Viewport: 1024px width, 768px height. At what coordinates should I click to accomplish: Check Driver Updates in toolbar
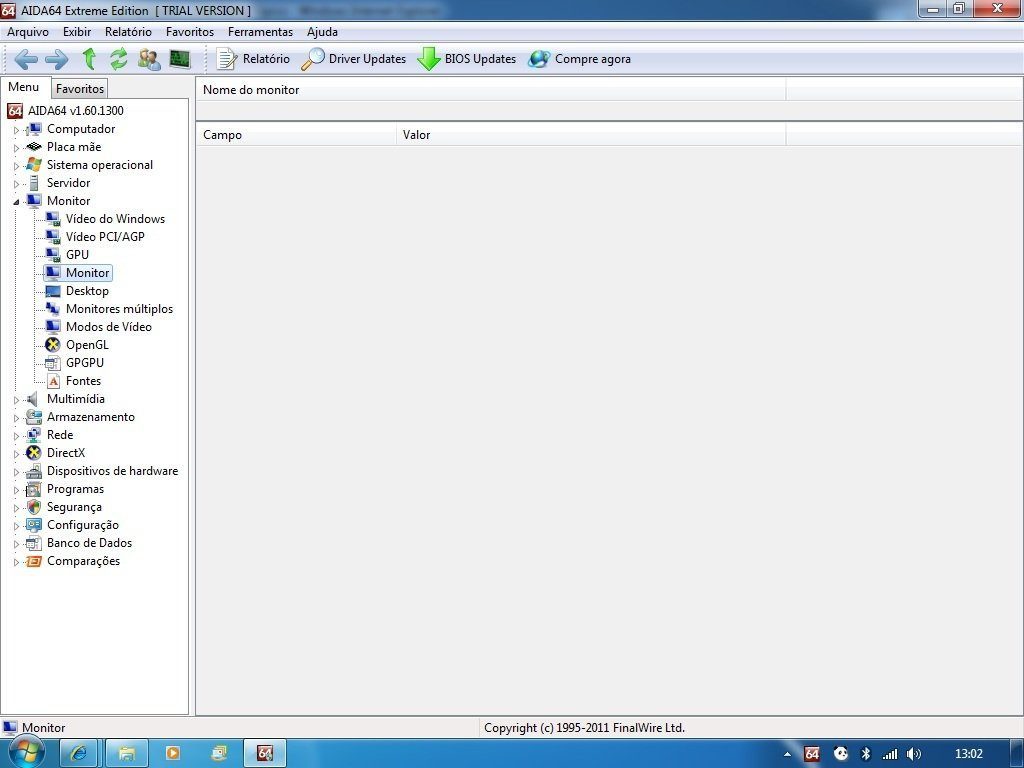click(353, 59)
